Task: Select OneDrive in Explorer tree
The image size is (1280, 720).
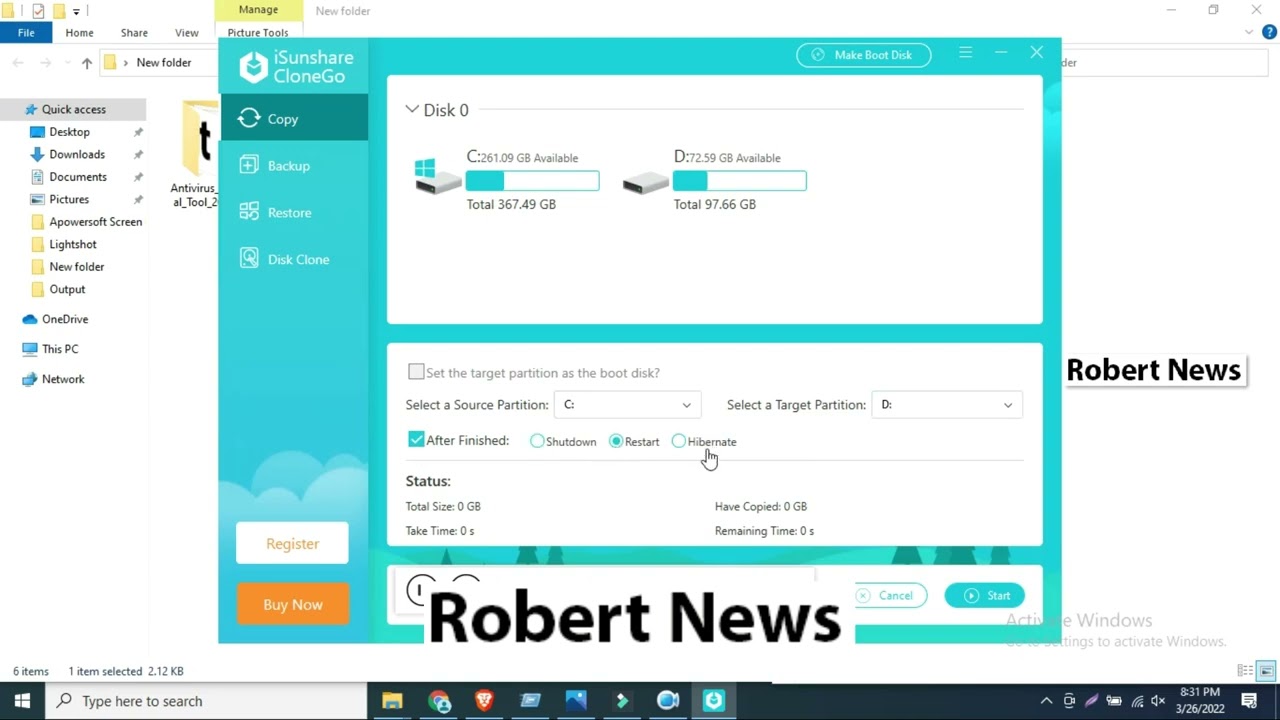Action: click(x=64, y=319)
